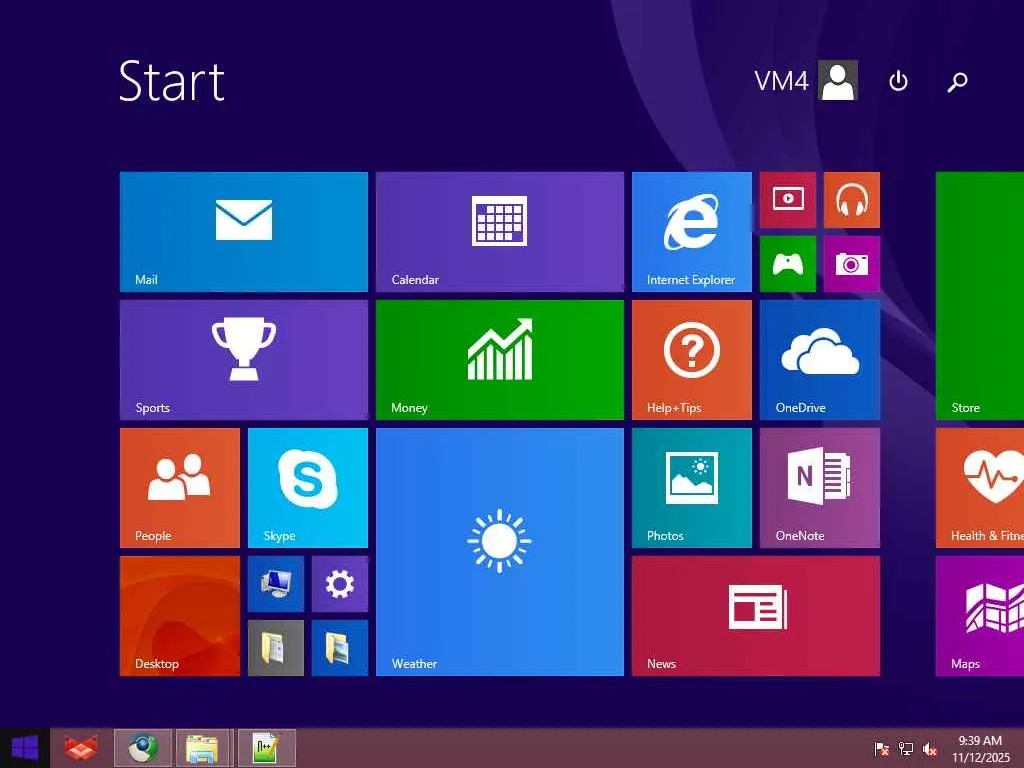1024x768 pixels.
Task: Open the globe browser taskbar icon
Action: 142,748
